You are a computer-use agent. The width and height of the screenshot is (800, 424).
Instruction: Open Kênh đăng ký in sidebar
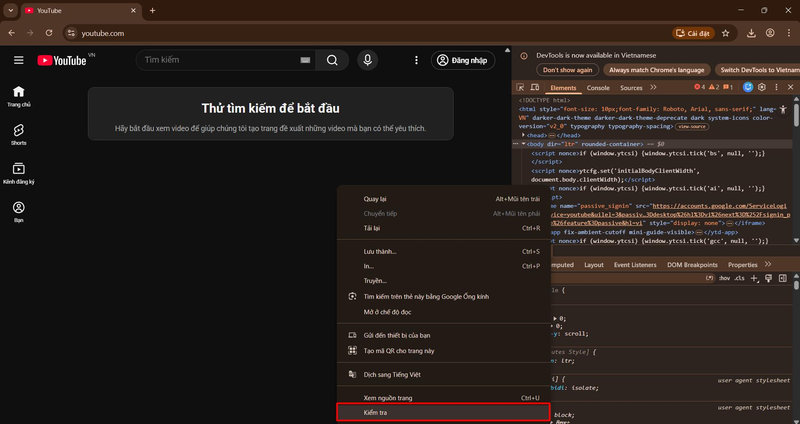tap(18, 173)
